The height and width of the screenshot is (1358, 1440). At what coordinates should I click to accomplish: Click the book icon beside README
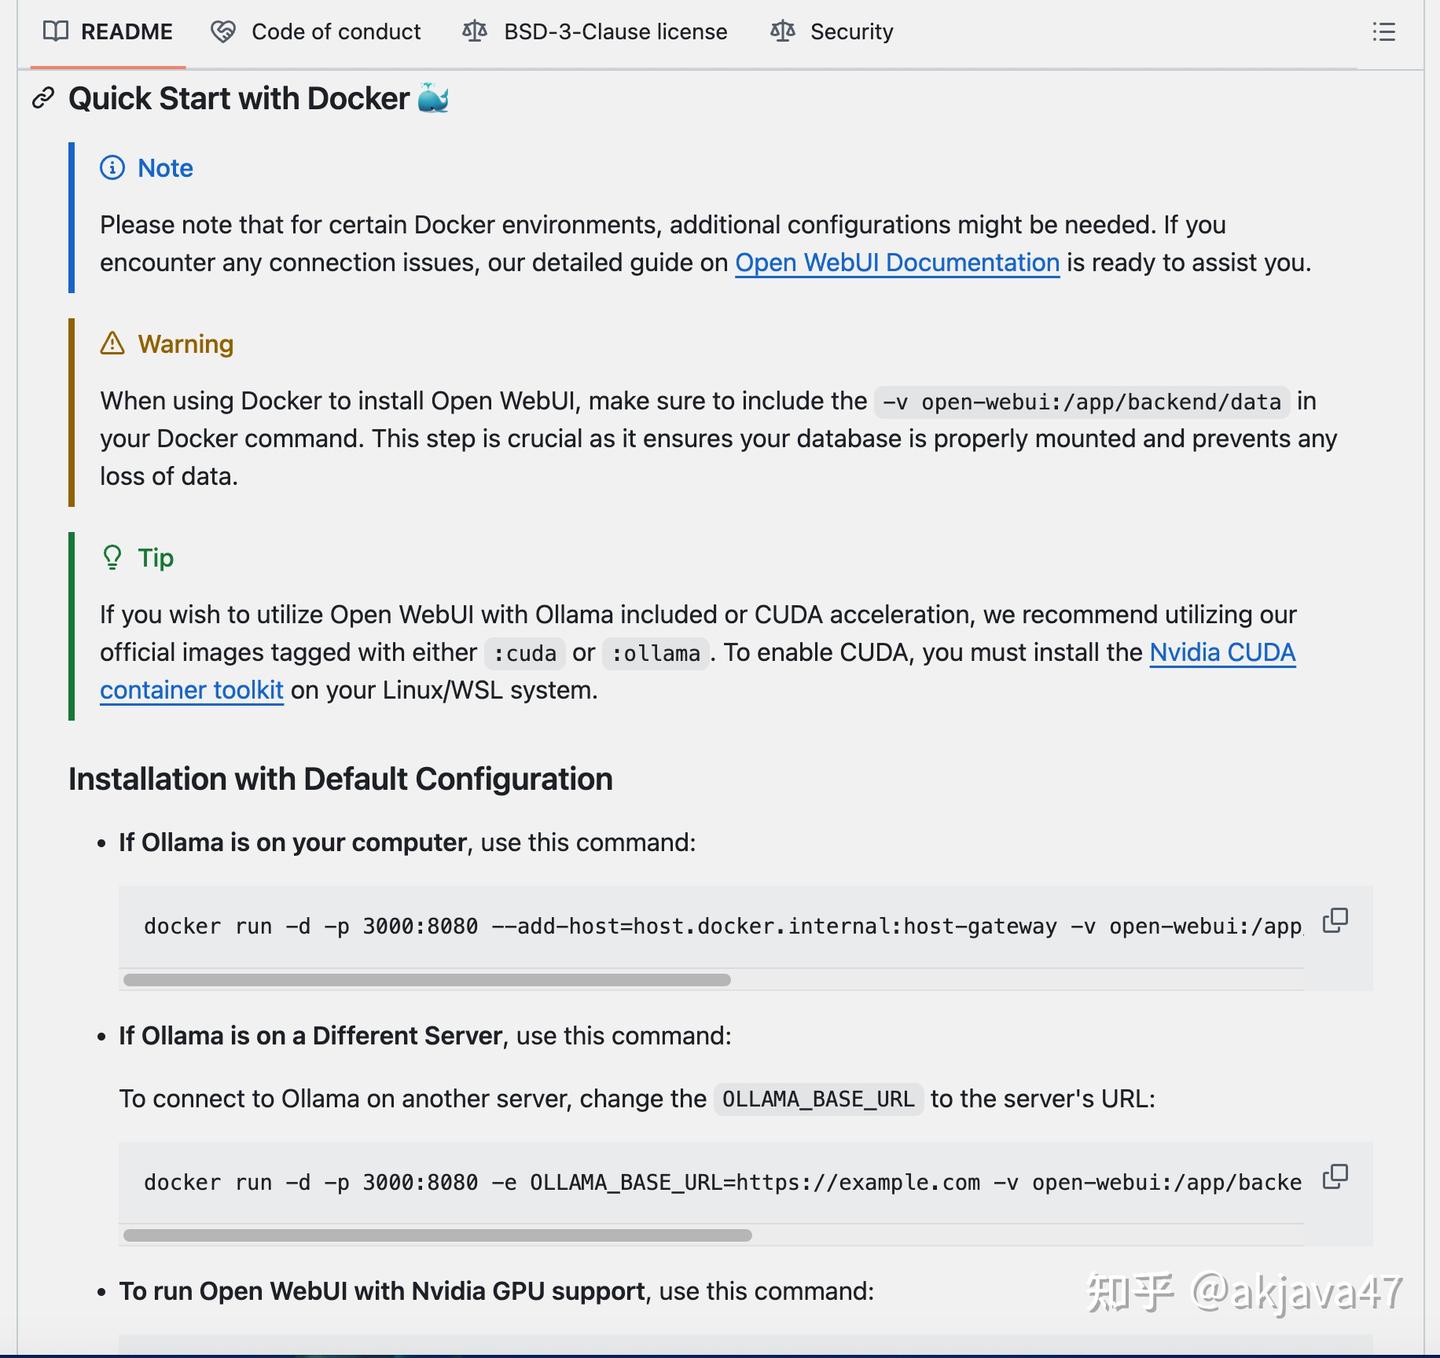(56, 32)
